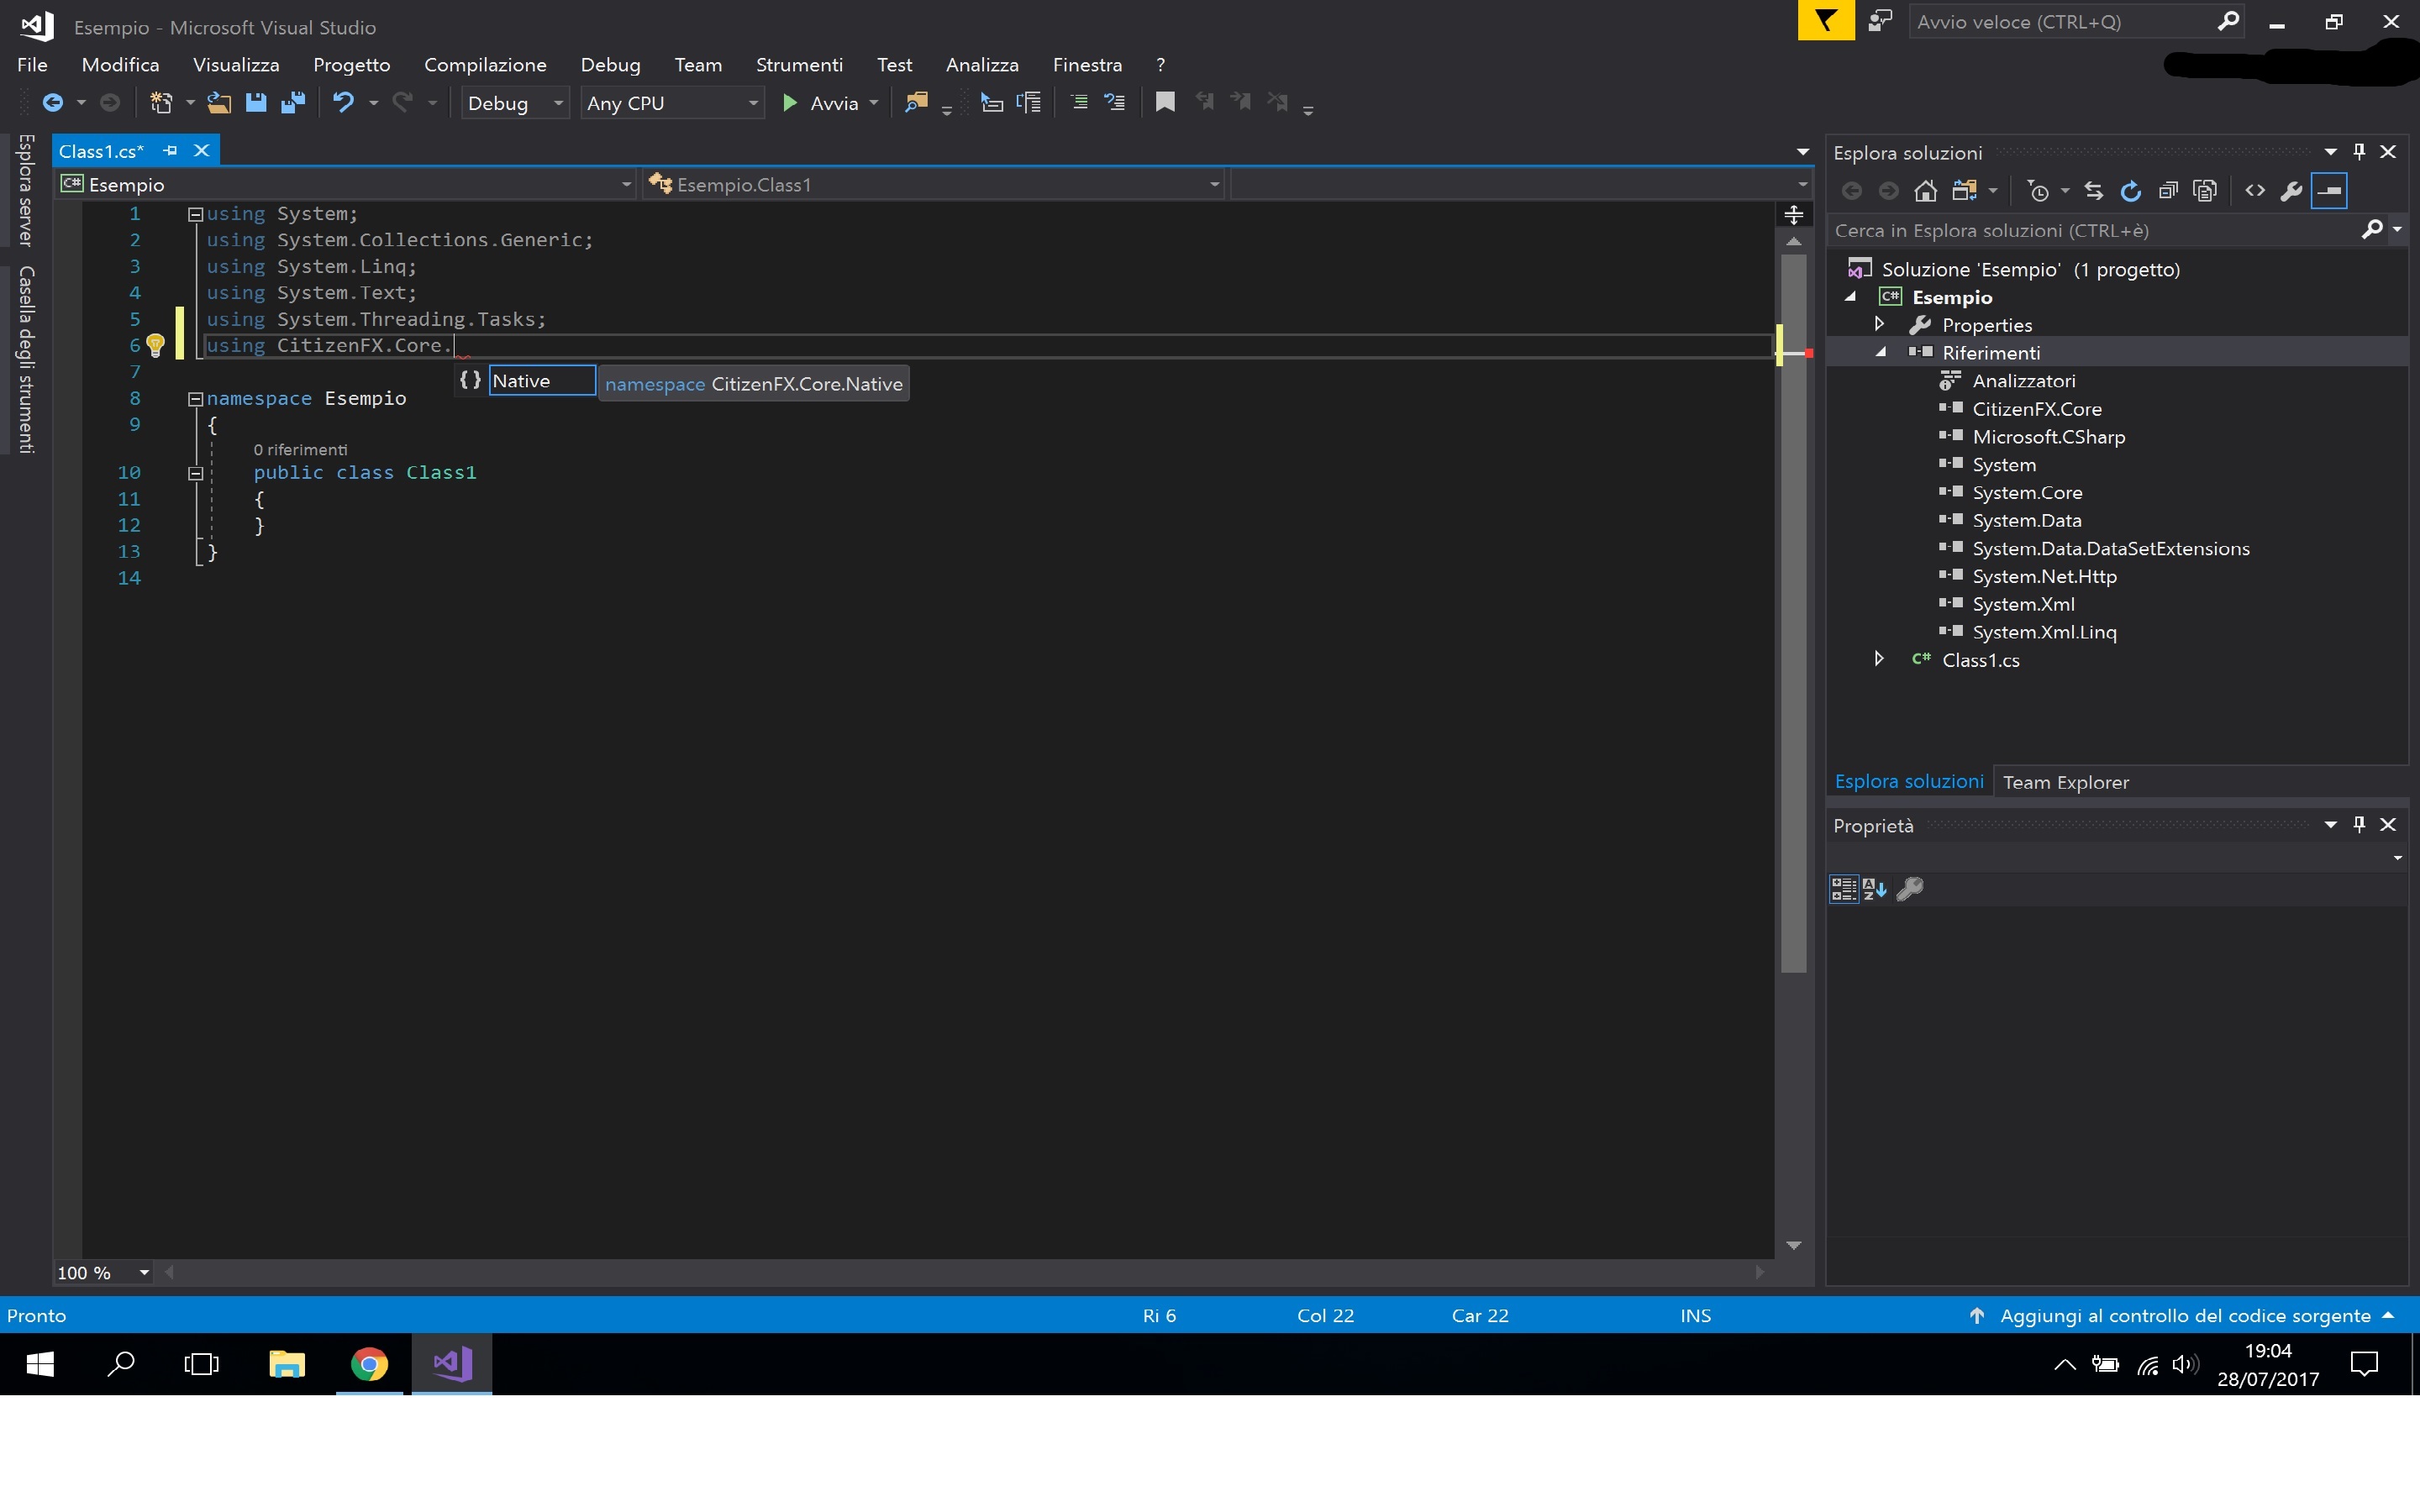
Task: Open the Avvia dropdown arrow
Action: (874, 103)
